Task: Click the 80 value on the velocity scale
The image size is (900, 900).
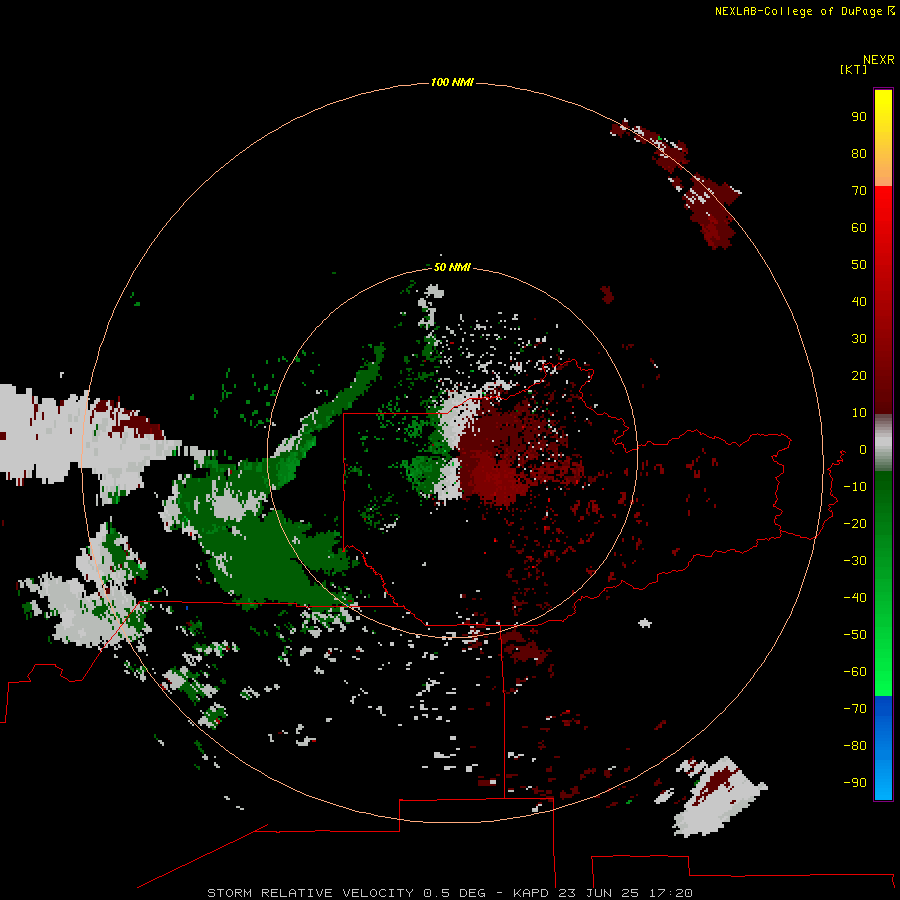Action: [859, 154]
